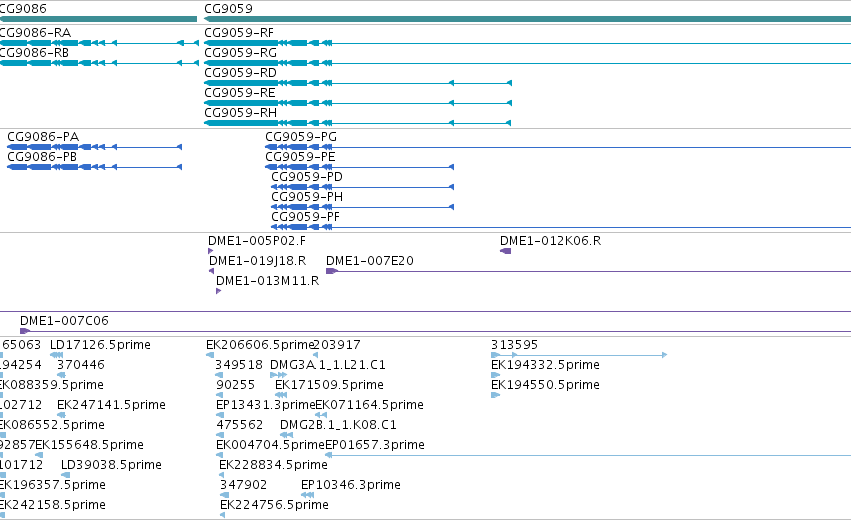The width and height of the screenshot is (851, 520).
Task: Click EST EK206606.5prime label
Action: [x=260, y=345]
